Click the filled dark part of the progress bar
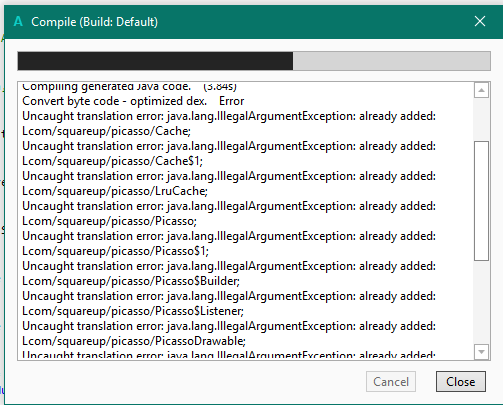 155,61
